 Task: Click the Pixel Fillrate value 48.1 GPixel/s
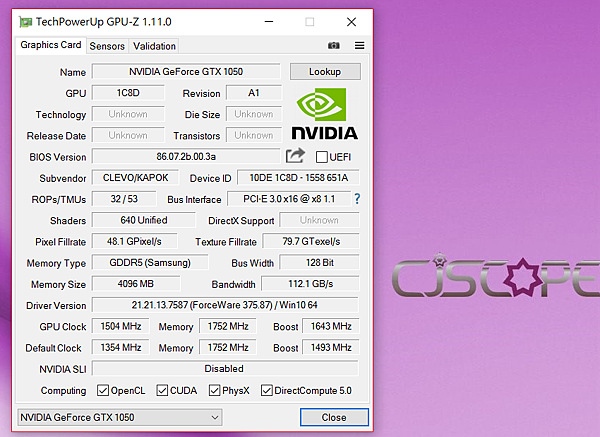click(x=134, y=241)
